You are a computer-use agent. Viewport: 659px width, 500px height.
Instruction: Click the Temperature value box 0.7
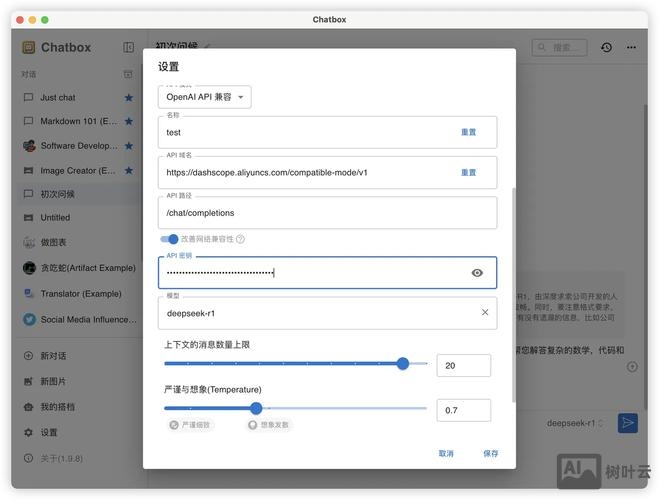[x=464, y=410]
